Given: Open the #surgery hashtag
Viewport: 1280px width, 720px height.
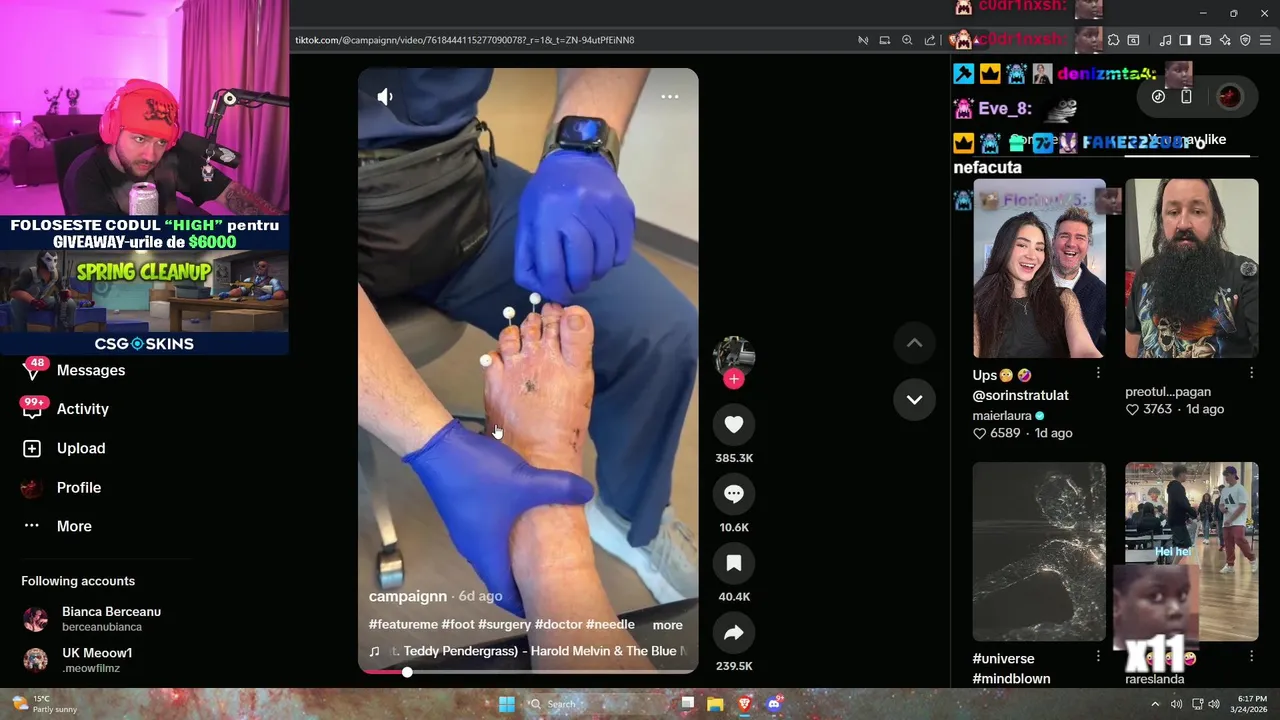Looking at the screenshot, I should [x=504, y=624].
